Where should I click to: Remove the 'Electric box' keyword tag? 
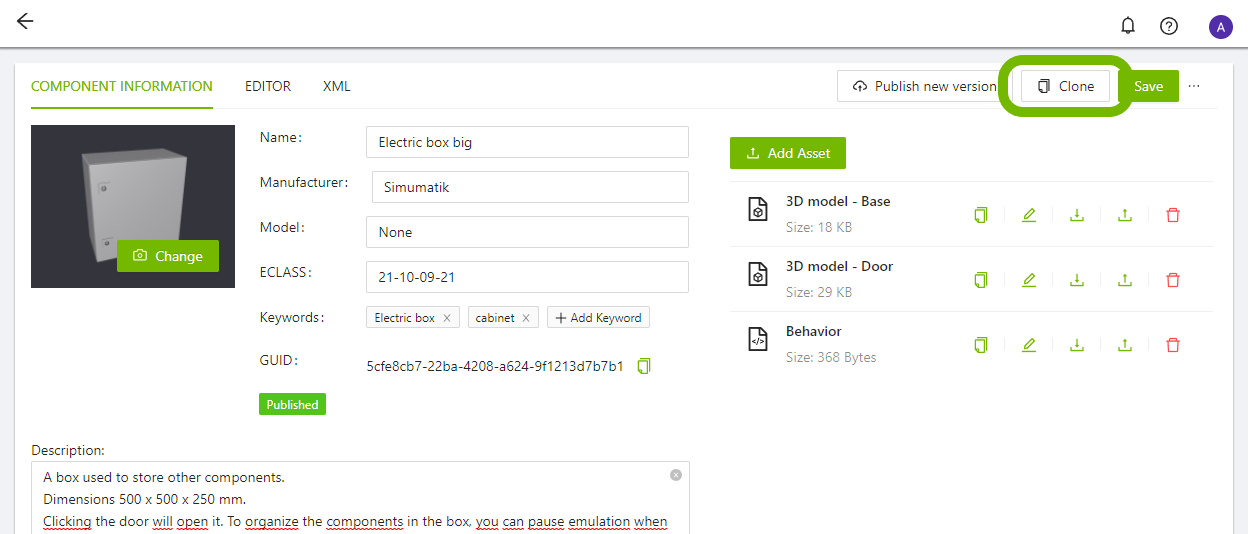[x=447, y=318]
